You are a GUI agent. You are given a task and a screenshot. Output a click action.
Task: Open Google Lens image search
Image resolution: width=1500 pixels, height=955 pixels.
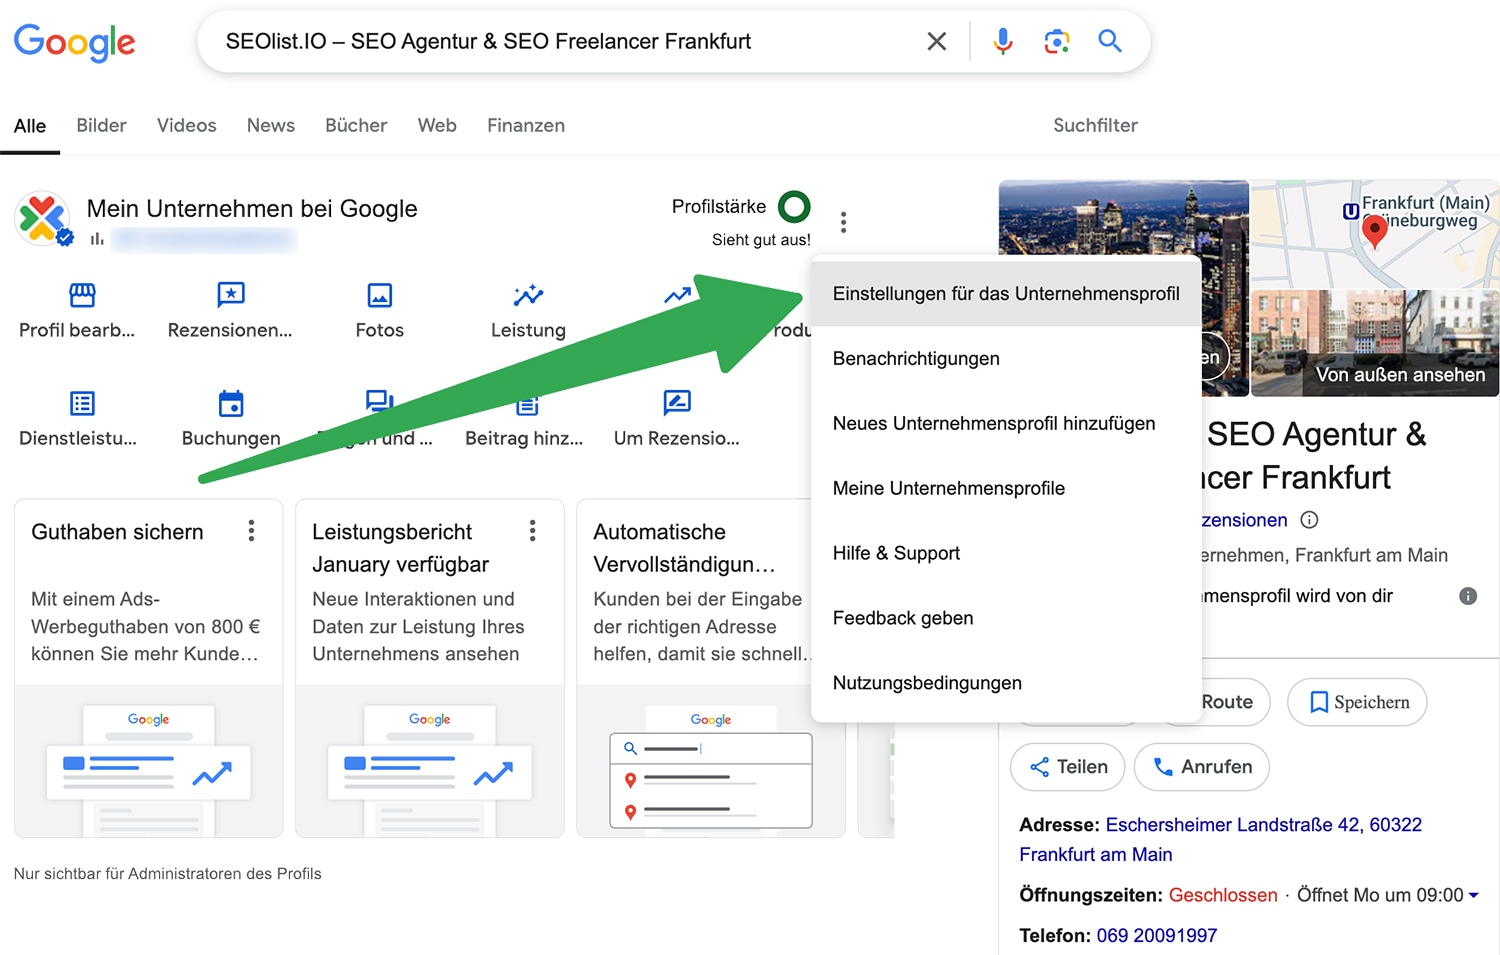click(x=1056, y=41)
